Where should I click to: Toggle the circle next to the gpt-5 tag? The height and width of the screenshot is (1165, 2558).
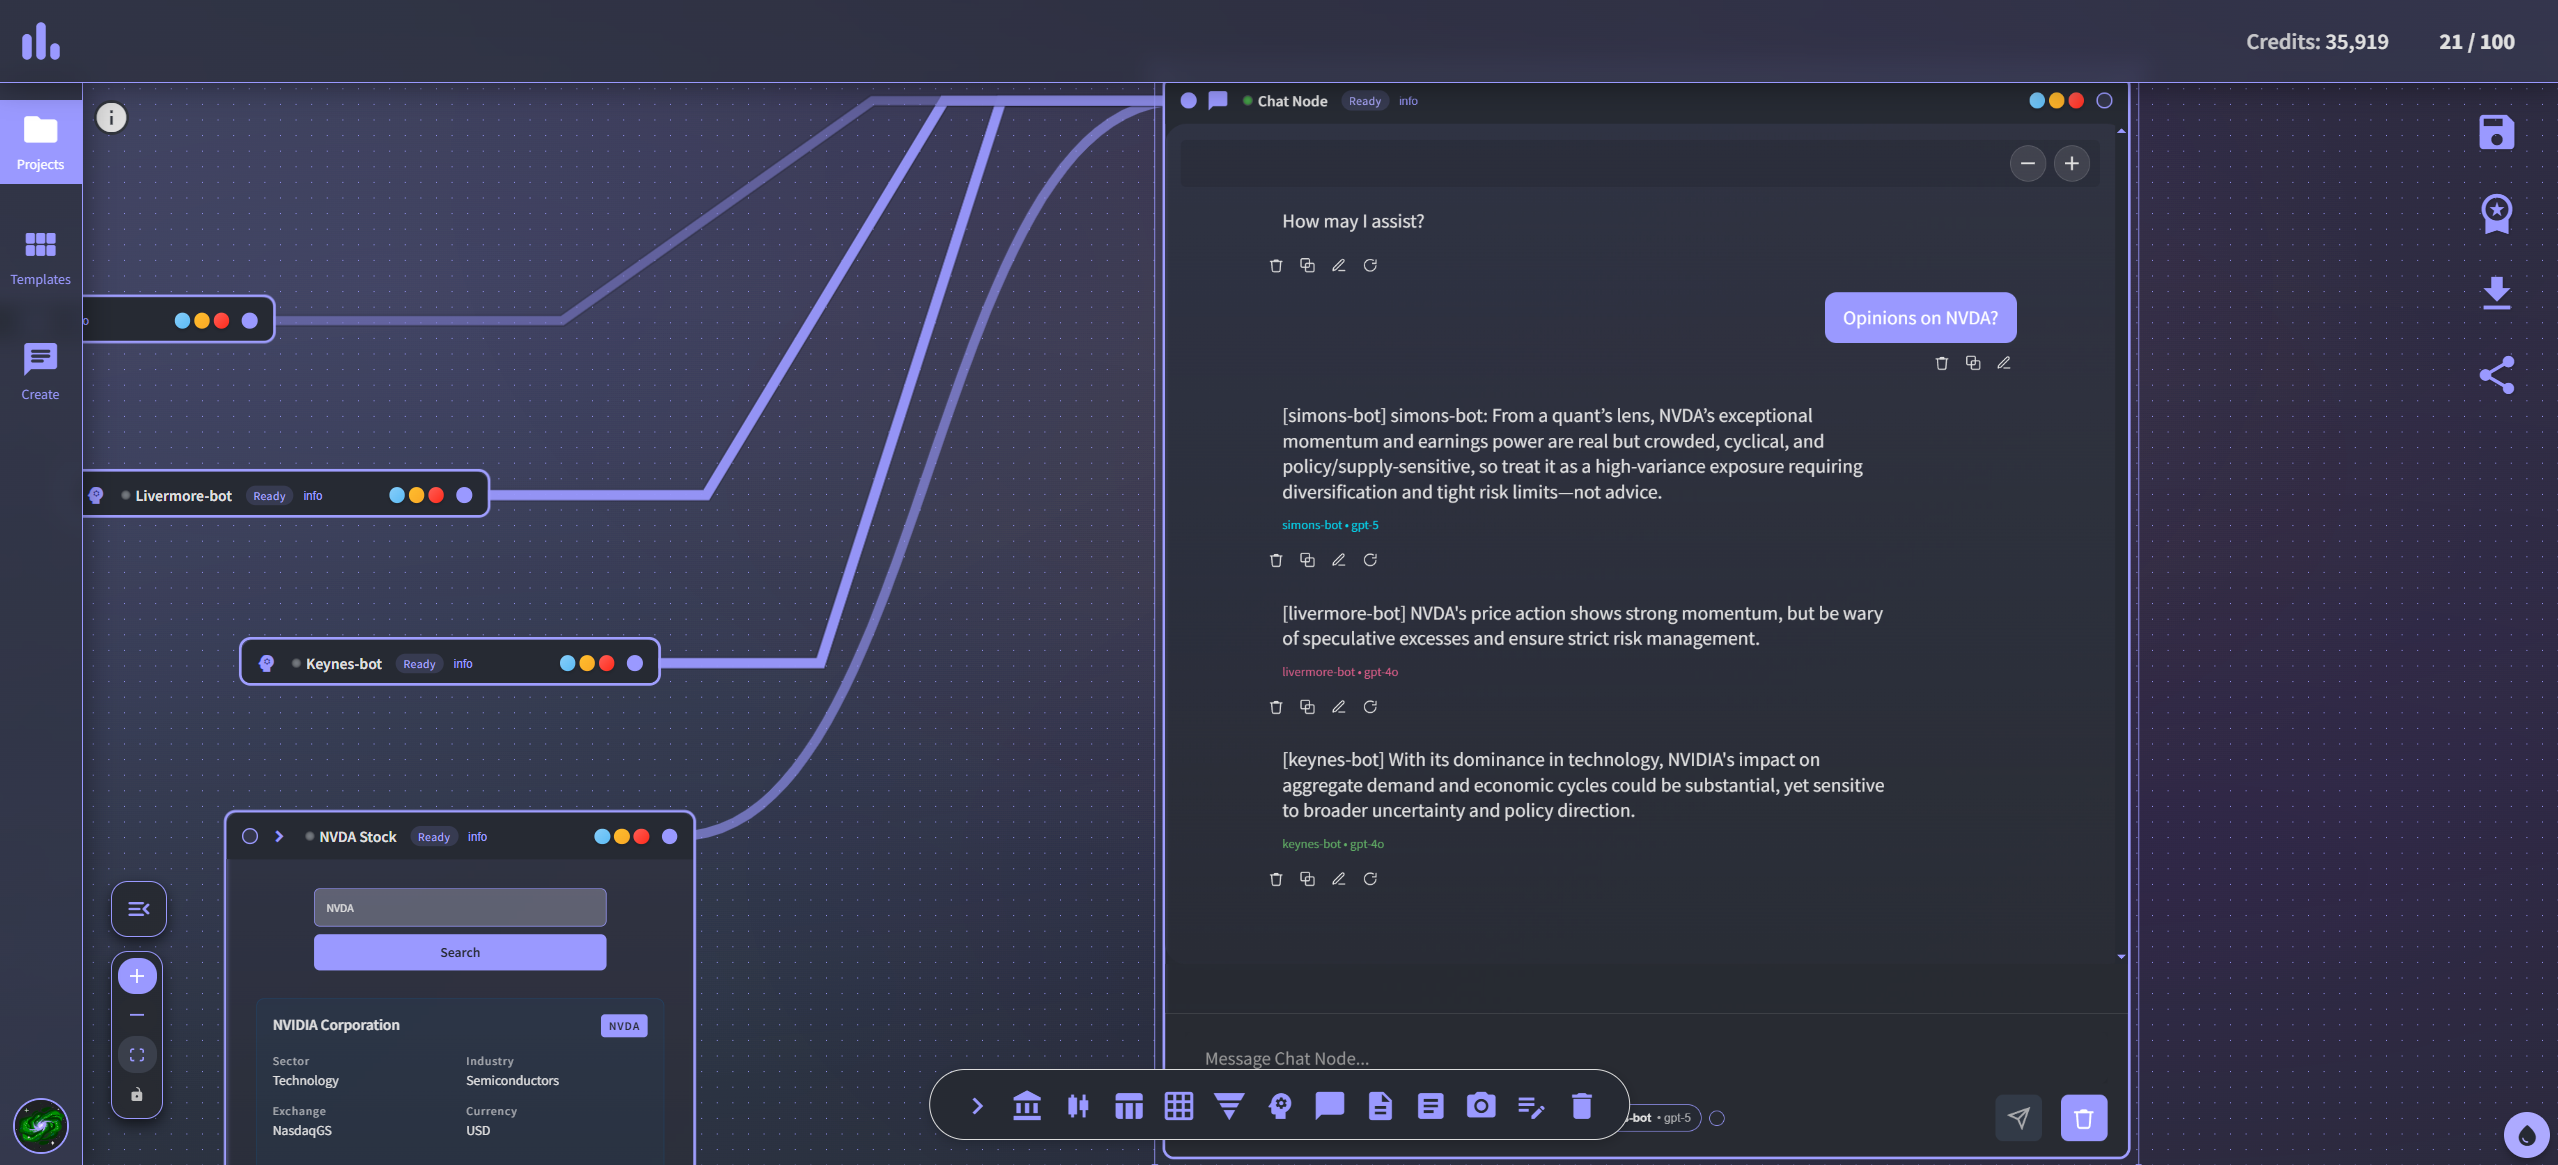pos(1718,1118)
